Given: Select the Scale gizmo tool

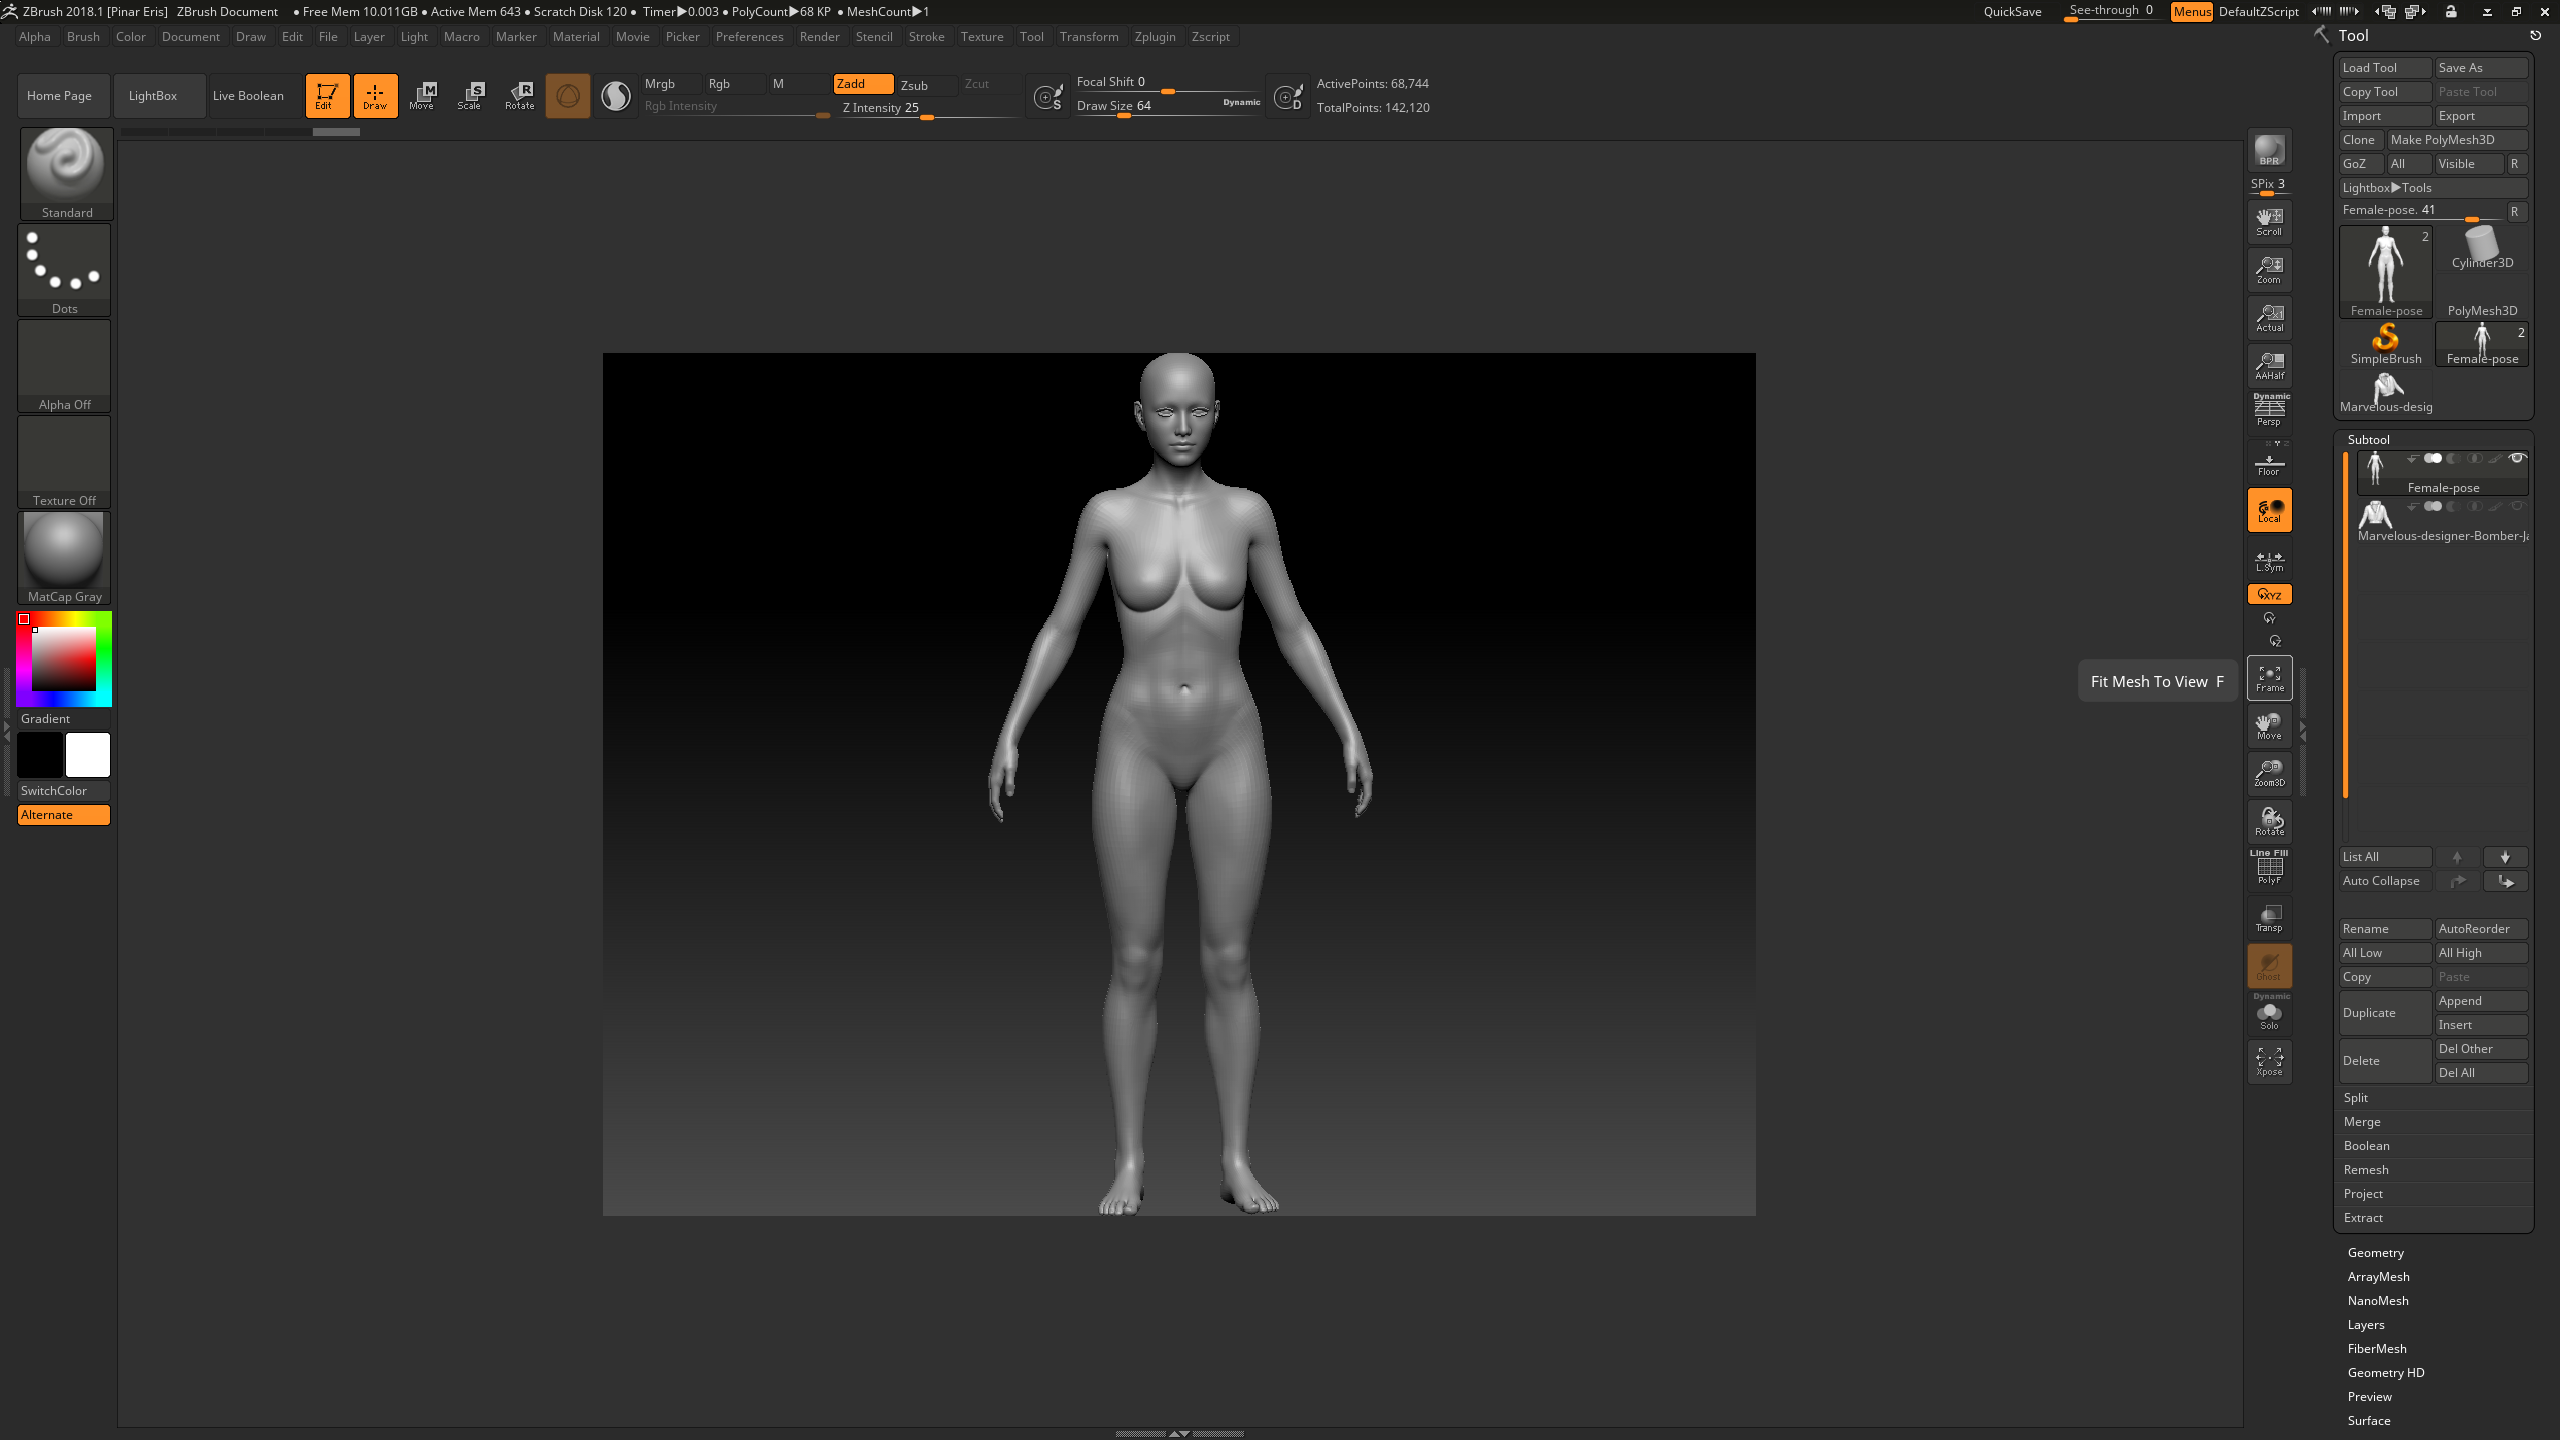Looking at the screenshot, I should (470, 95).
